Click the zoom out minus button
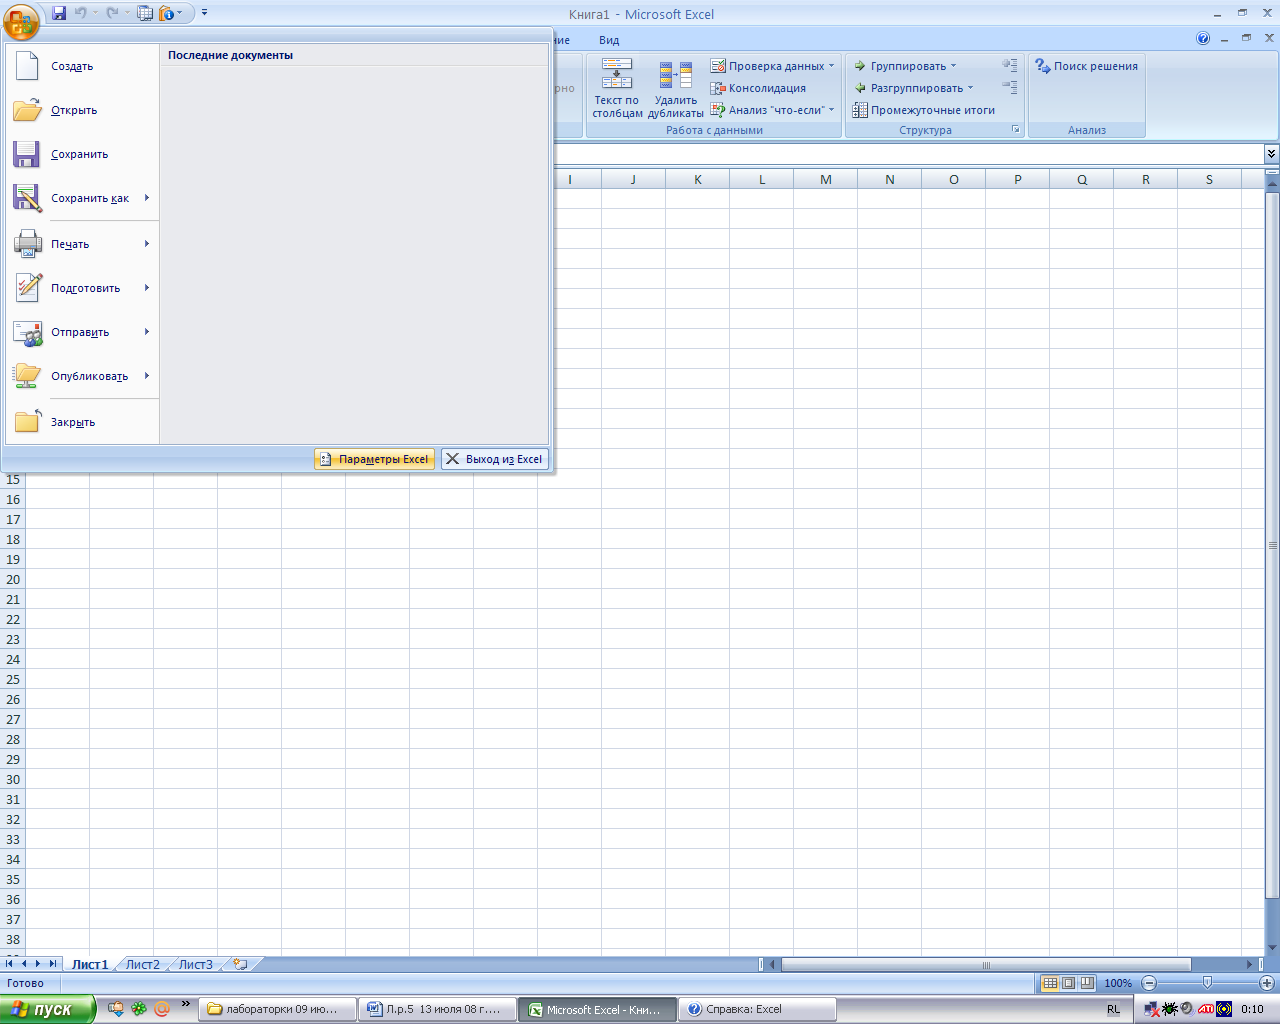 [x=1149, y=983]
